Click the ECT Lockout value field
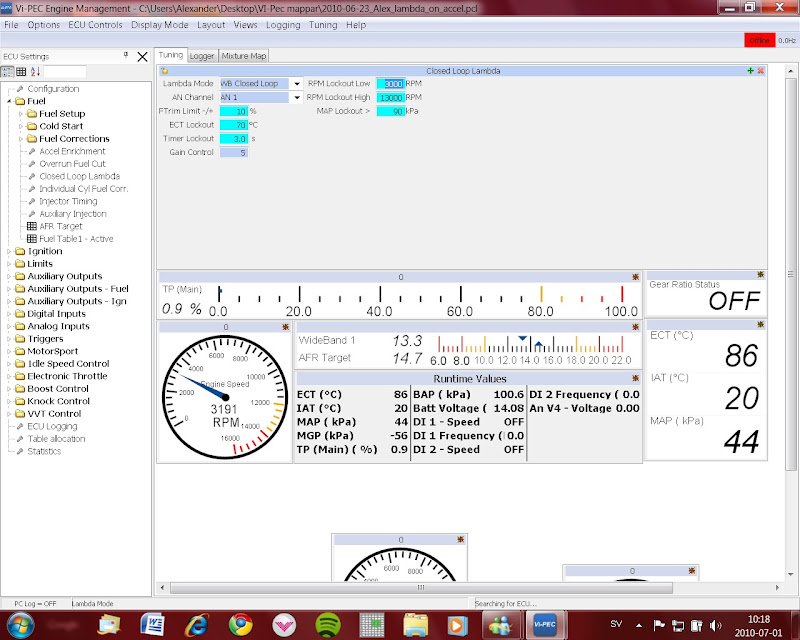800x640 pixels. [x=234, y=125]
